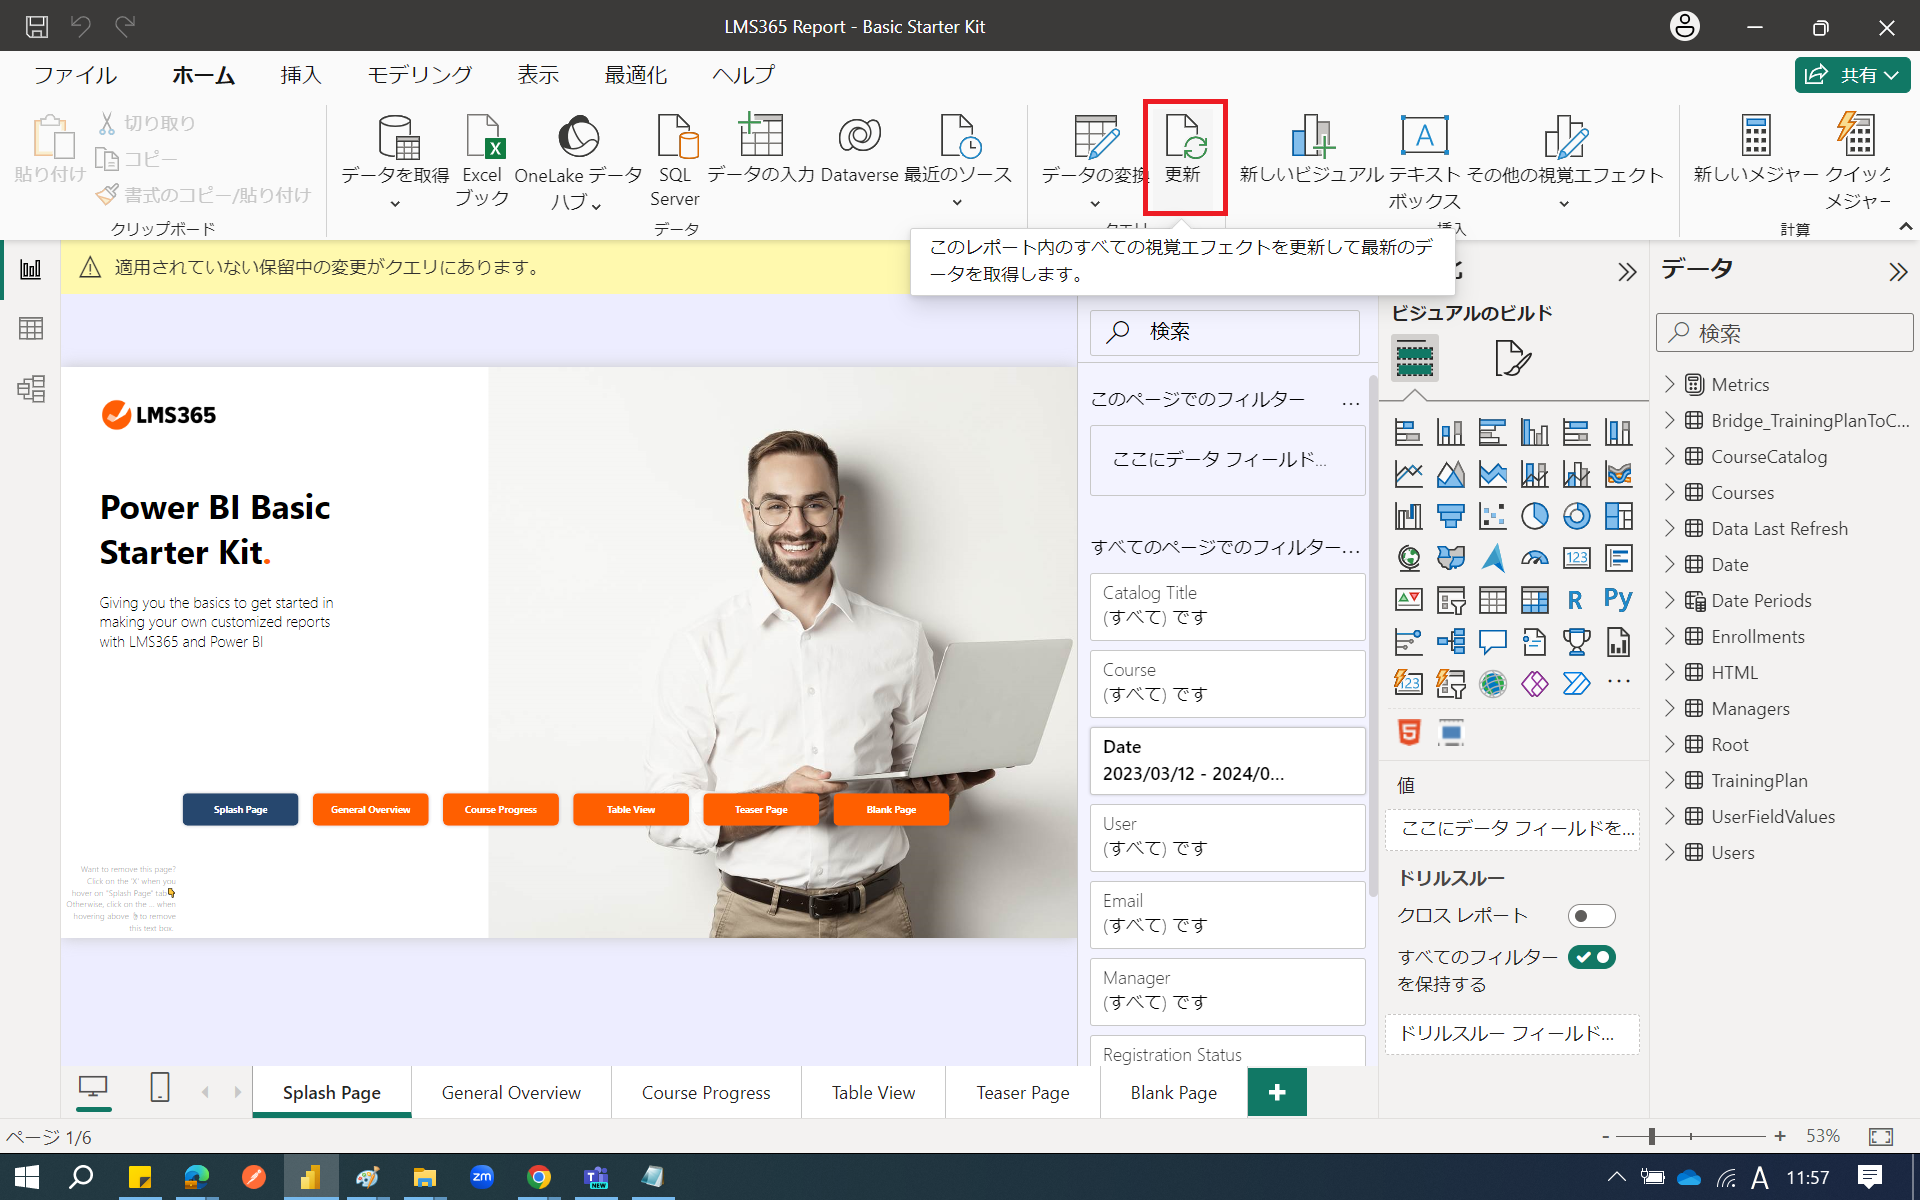Collapse the Visualizations pane
This screenshot has width=1920, height=1200.
point(1627,272)
